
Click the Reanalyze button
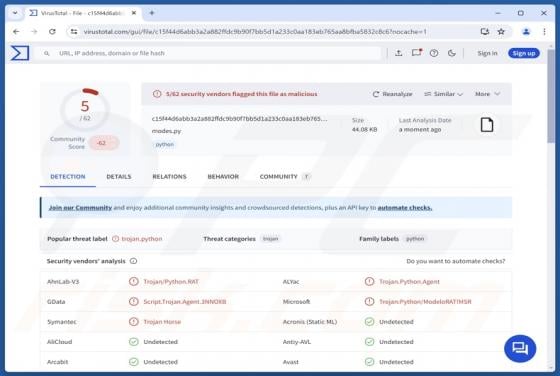point(392,94)
